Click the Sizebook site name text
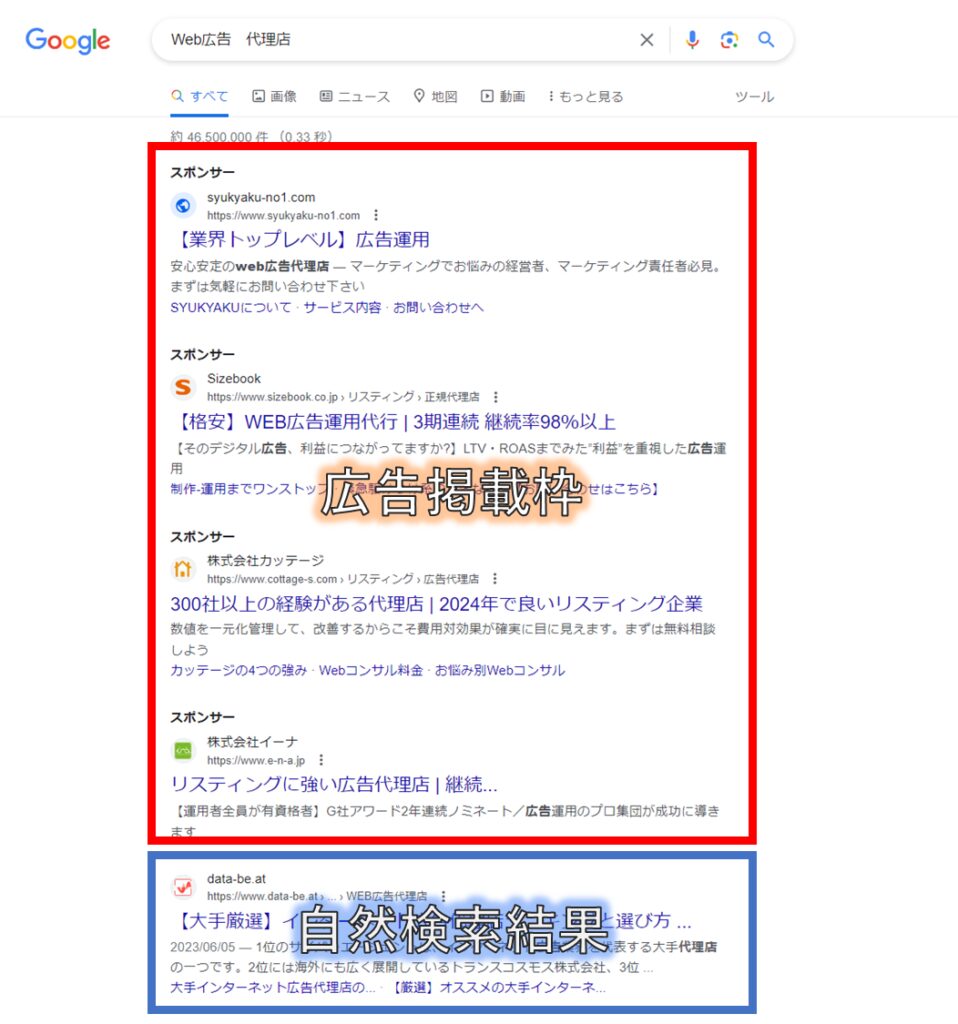This screenshot has width=958, height=1024. pos(234,379)
